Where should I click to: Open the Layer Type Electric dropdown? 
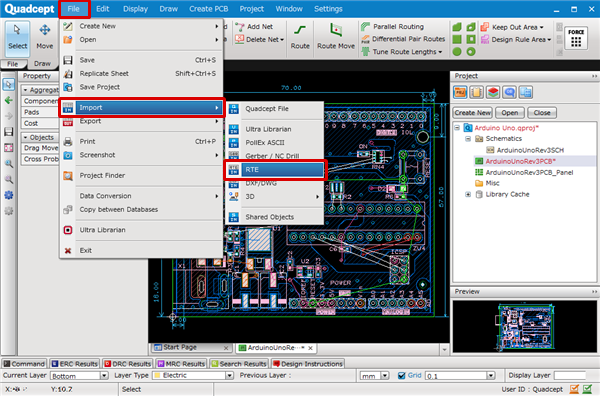click(229, 376)
